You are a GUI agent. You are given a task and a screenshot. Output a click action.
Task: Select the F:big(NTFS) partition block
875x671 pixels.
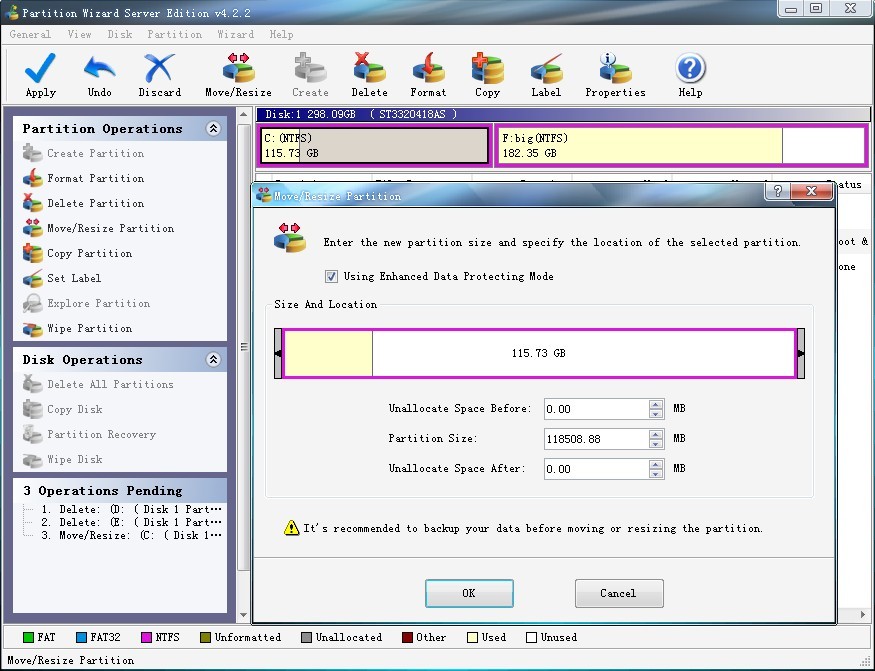click(681, 146)
